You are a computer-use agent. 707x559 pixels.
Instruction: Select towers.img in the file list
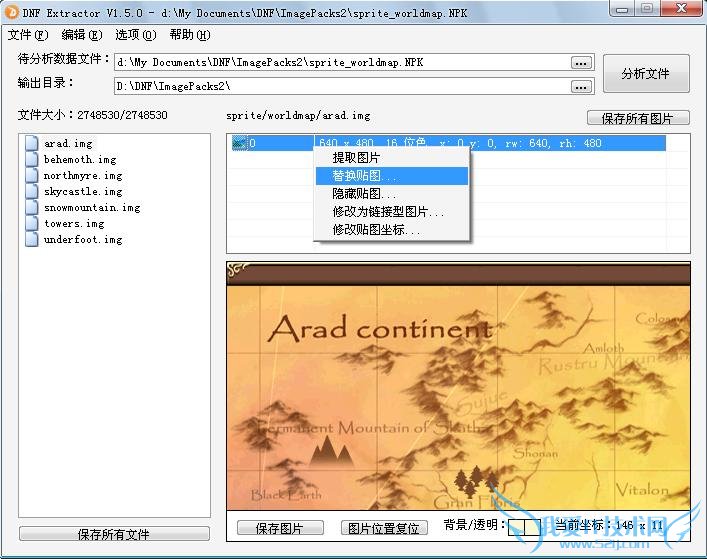point(74,223)
